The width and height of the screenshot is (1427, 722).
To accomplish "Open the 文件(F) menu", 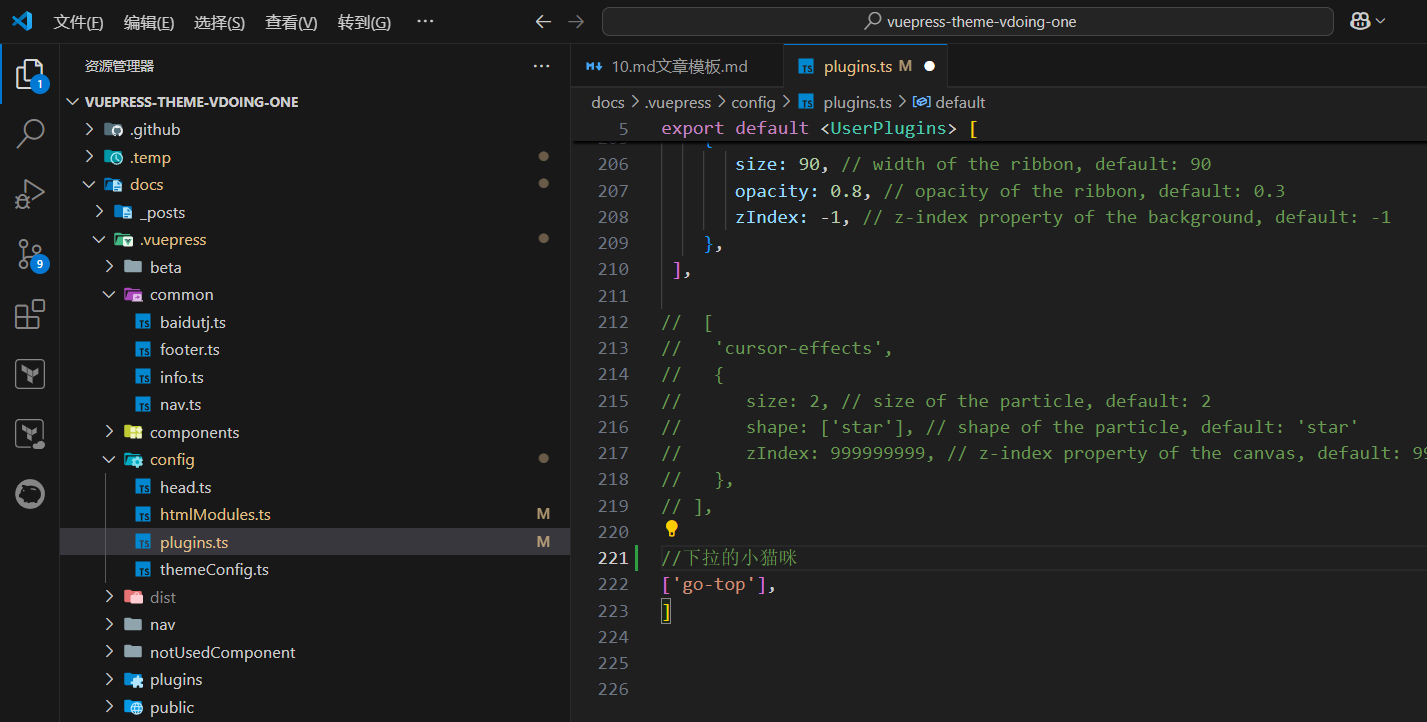I will [x=78, y=22].
